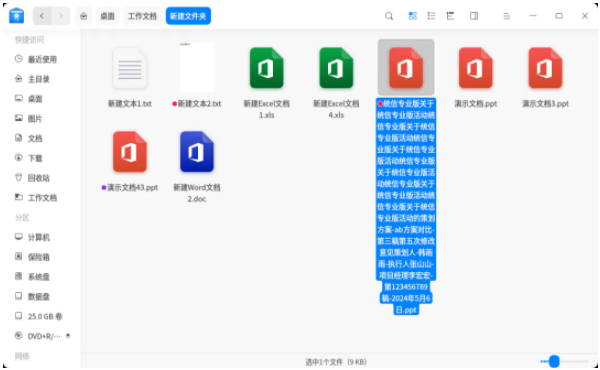Click the 图片 picture icon in sidebar
This screenshot has height=370, width=600.
pyautogui.click(x=18, y=118)
